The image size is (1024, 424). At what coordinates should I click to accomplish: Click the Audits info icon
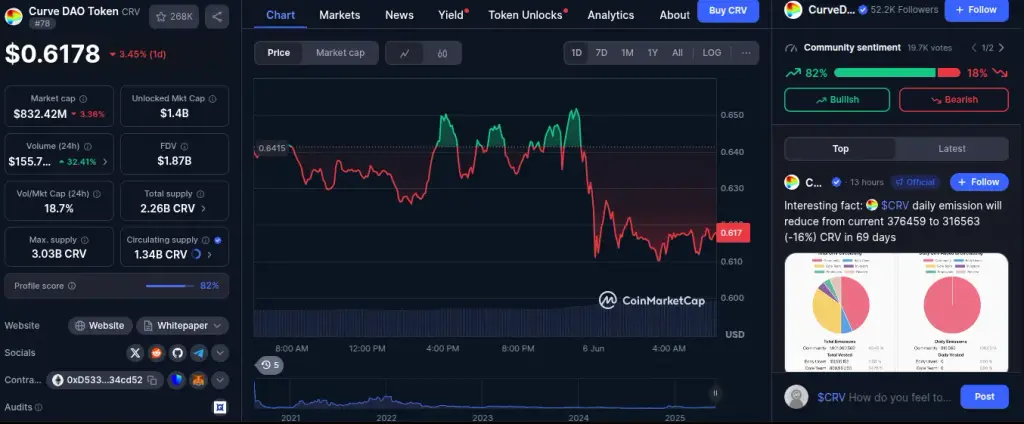point(39,407)
